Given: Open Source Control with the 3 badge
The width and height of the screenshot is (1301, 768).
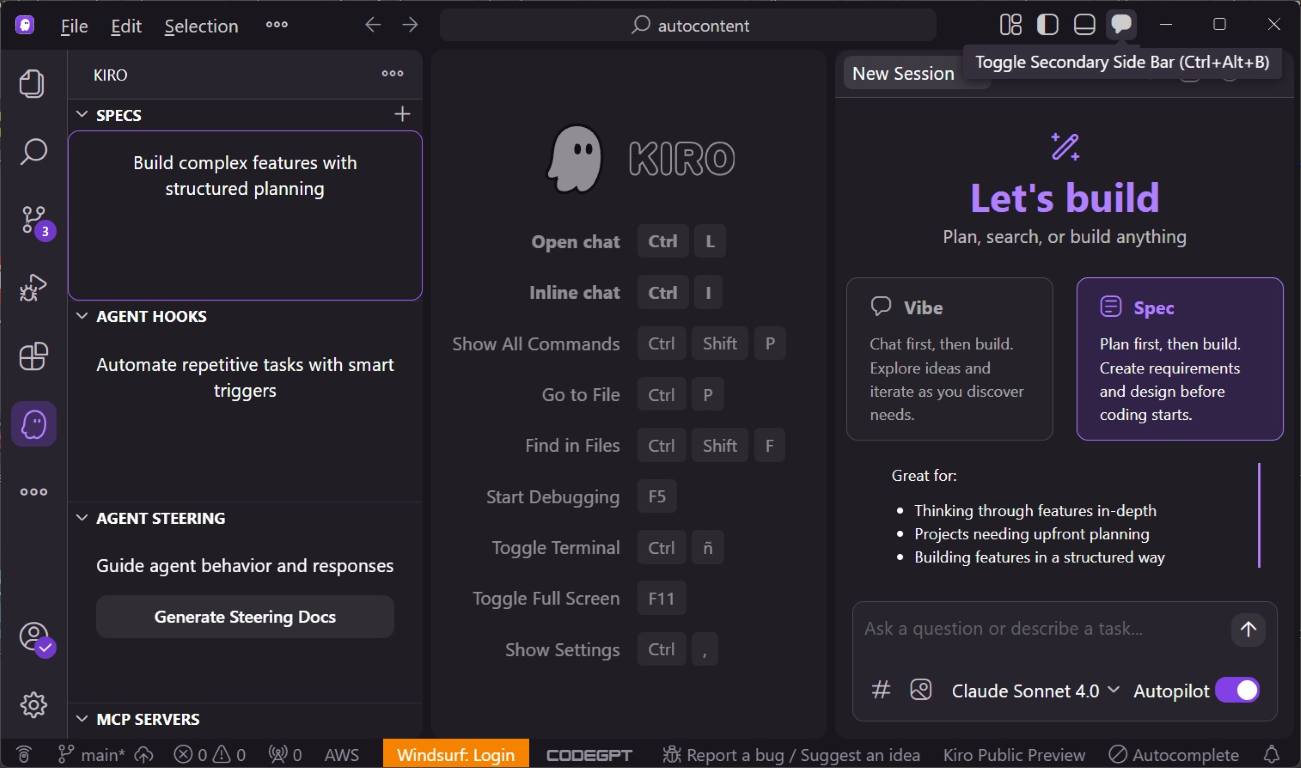Looking at the screenshot, I should click(35, 221).
